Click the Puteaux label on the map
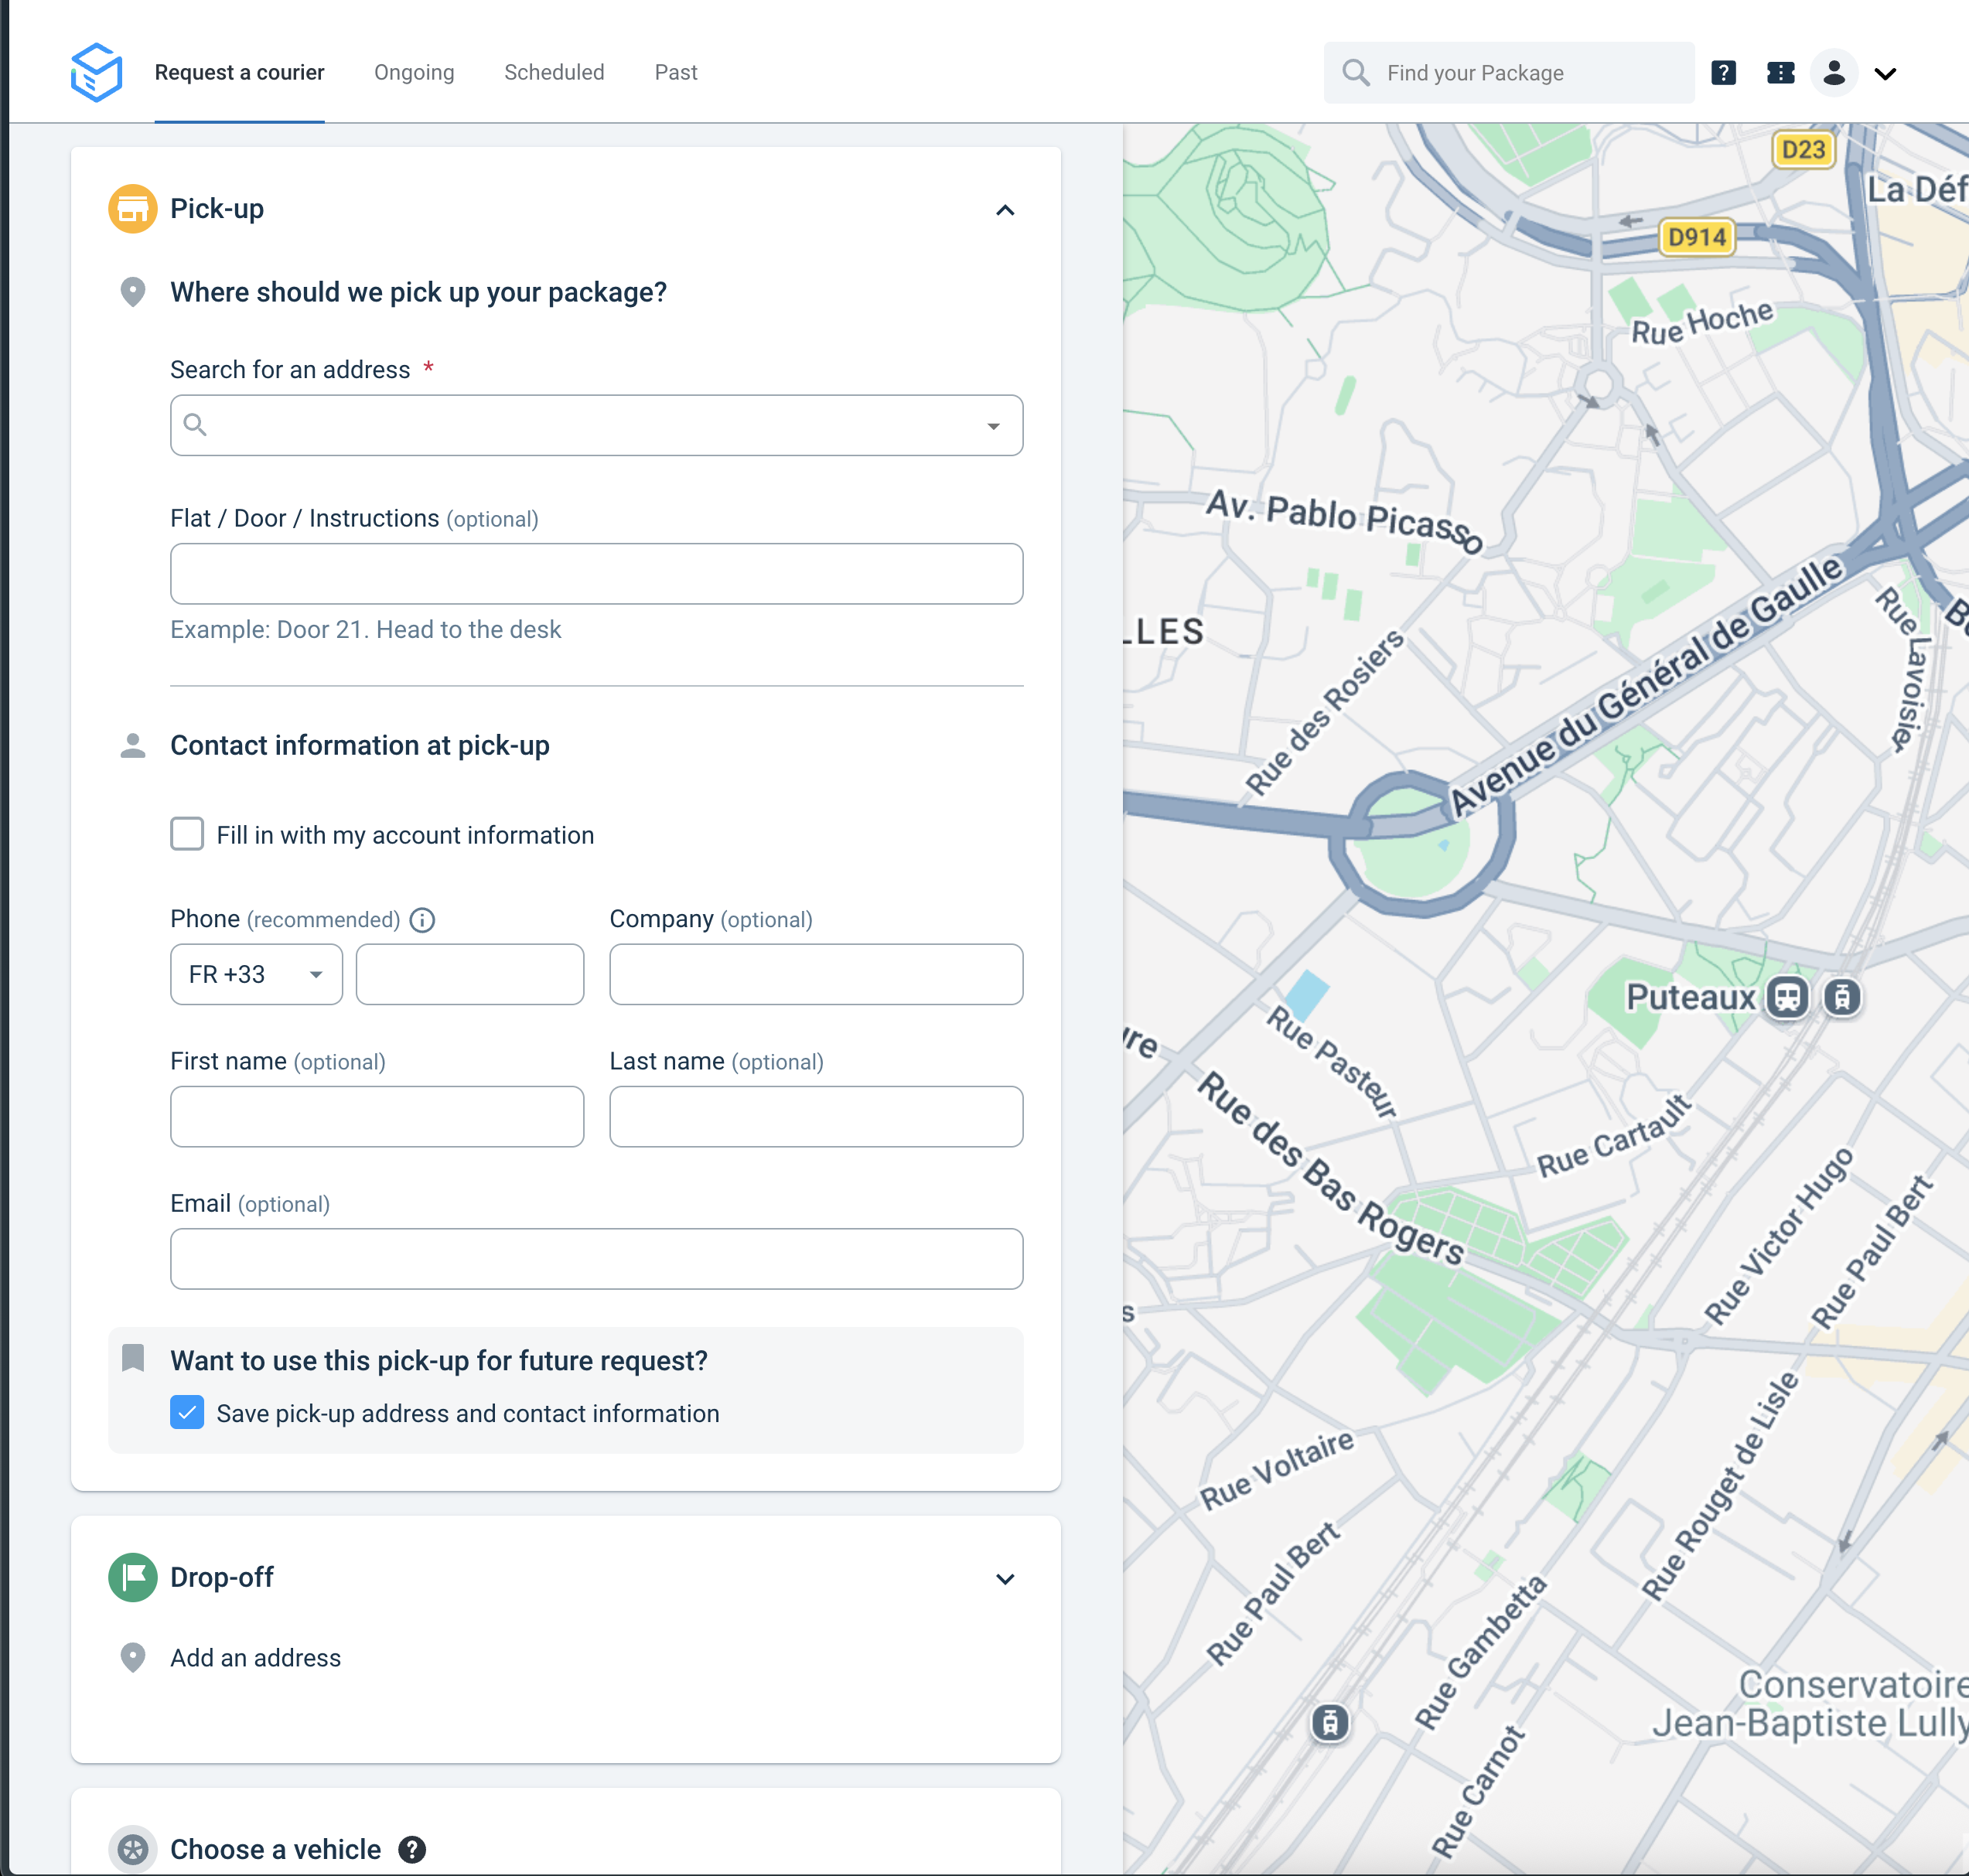 (x=1690, y=997)
